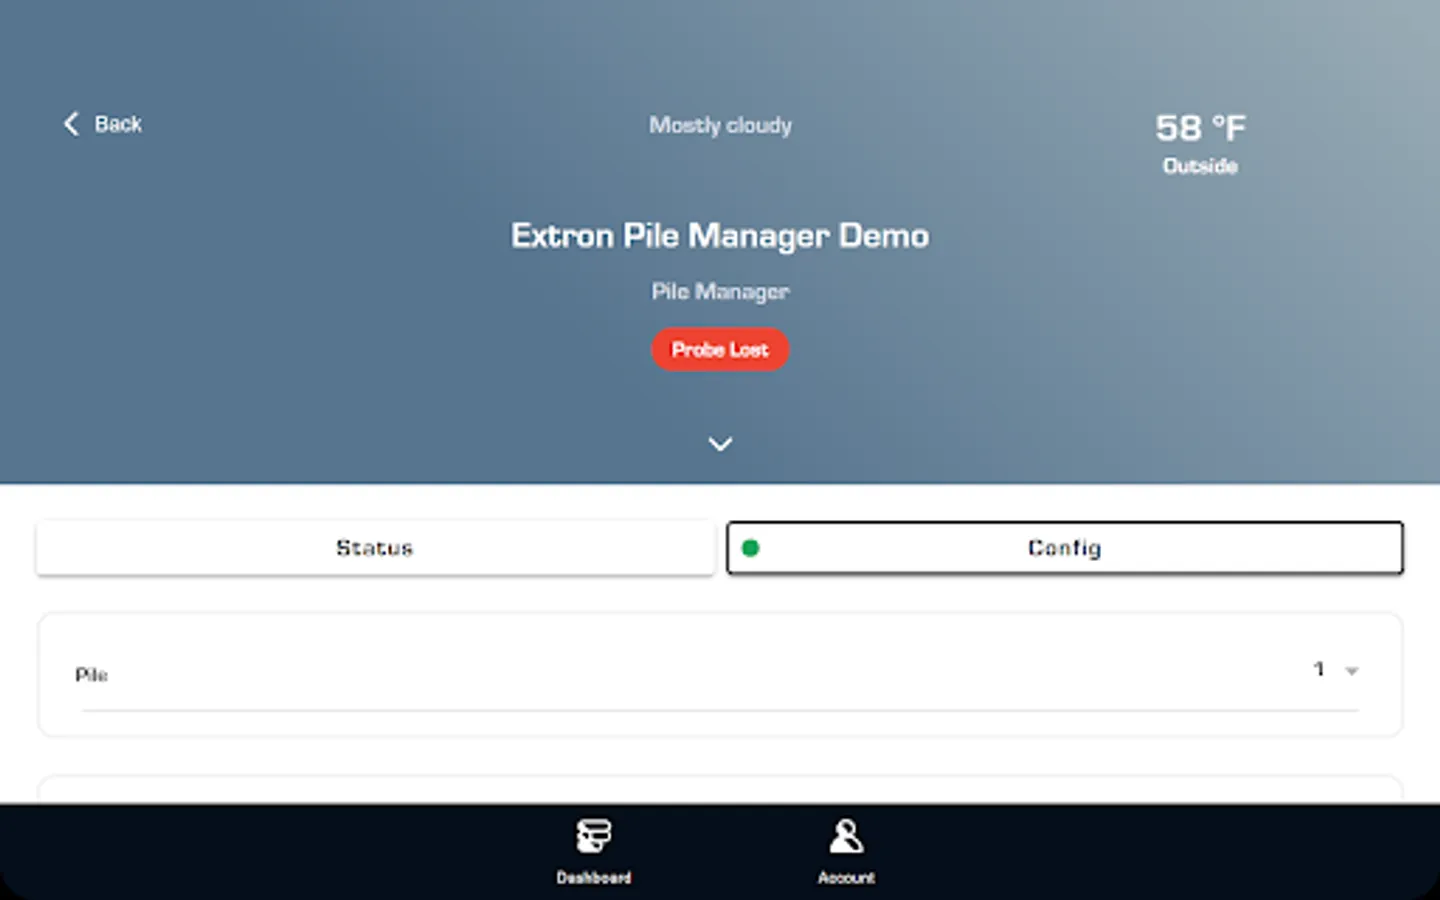The width and height of the screenshot is (1440, 900).
Task: Open the Account person icon
Action: (x=846, y=836)
